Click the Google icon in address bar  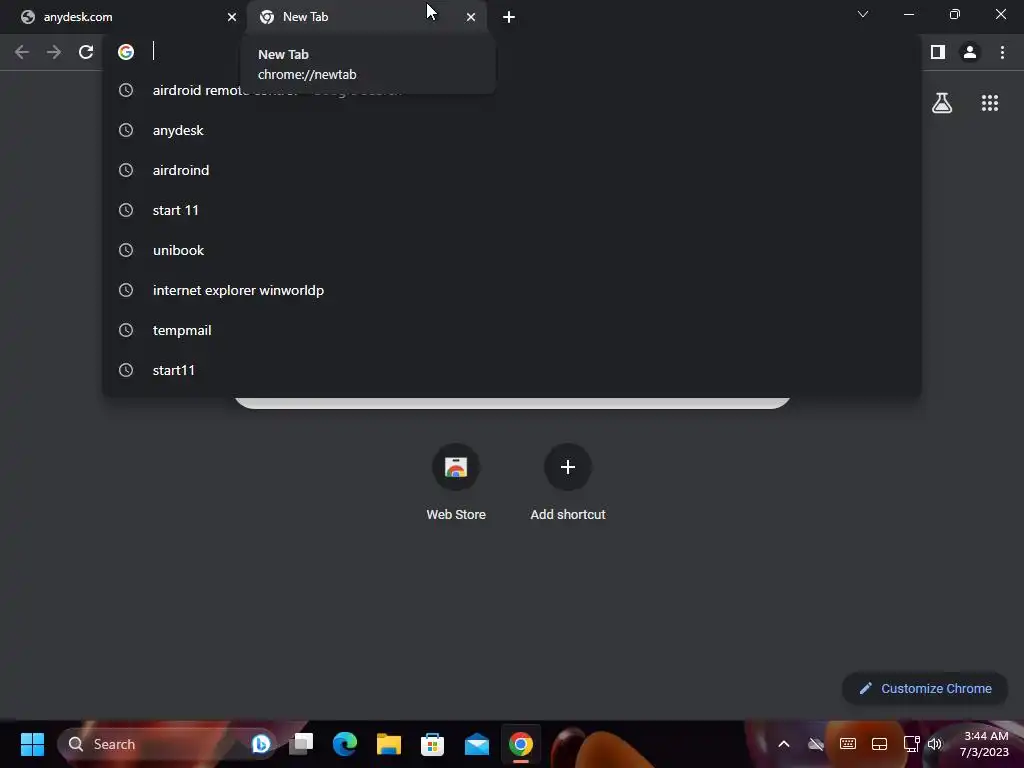[126, 52]
